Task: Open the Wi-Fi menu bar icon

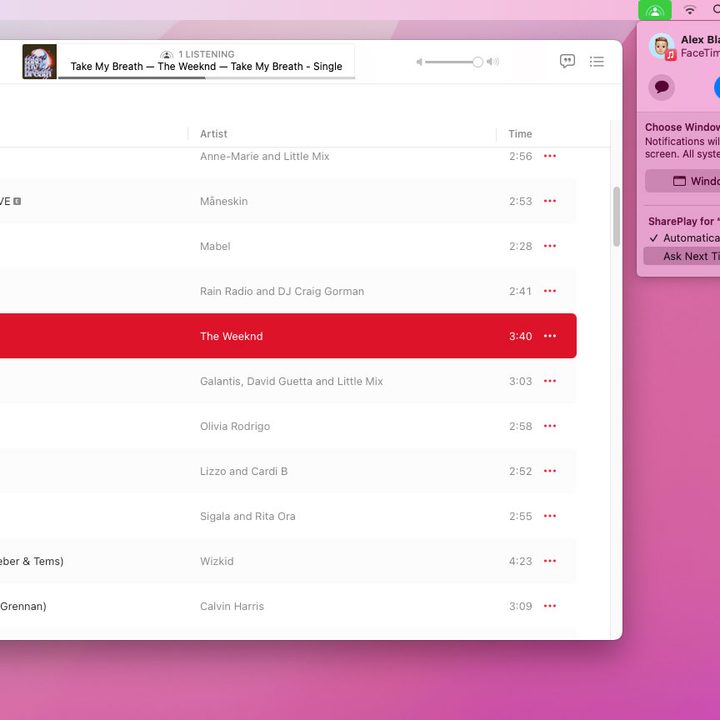Action: tap(690, 10)
